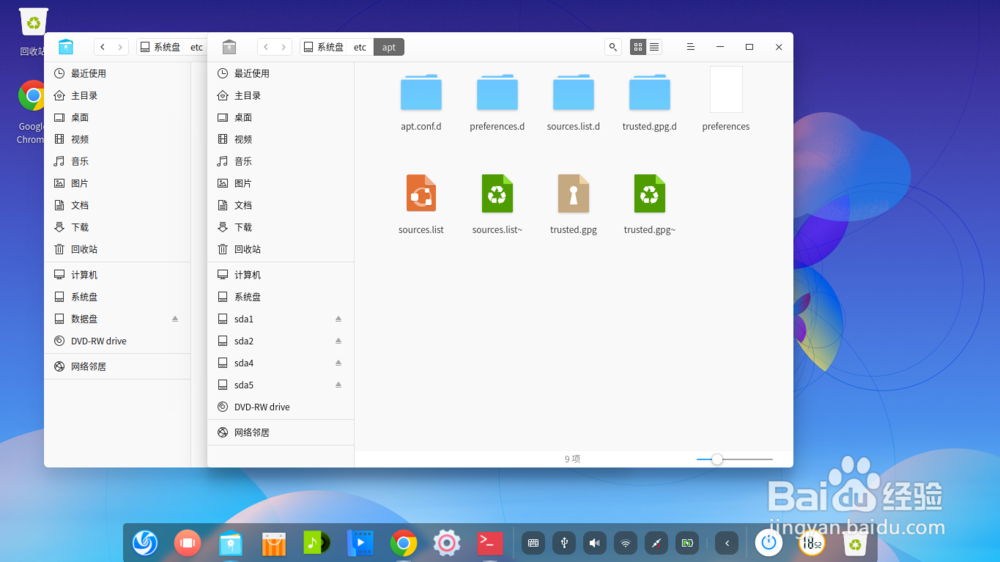
Task: Open 主目录 in rear window sidebar
Action: click(117, 96)
